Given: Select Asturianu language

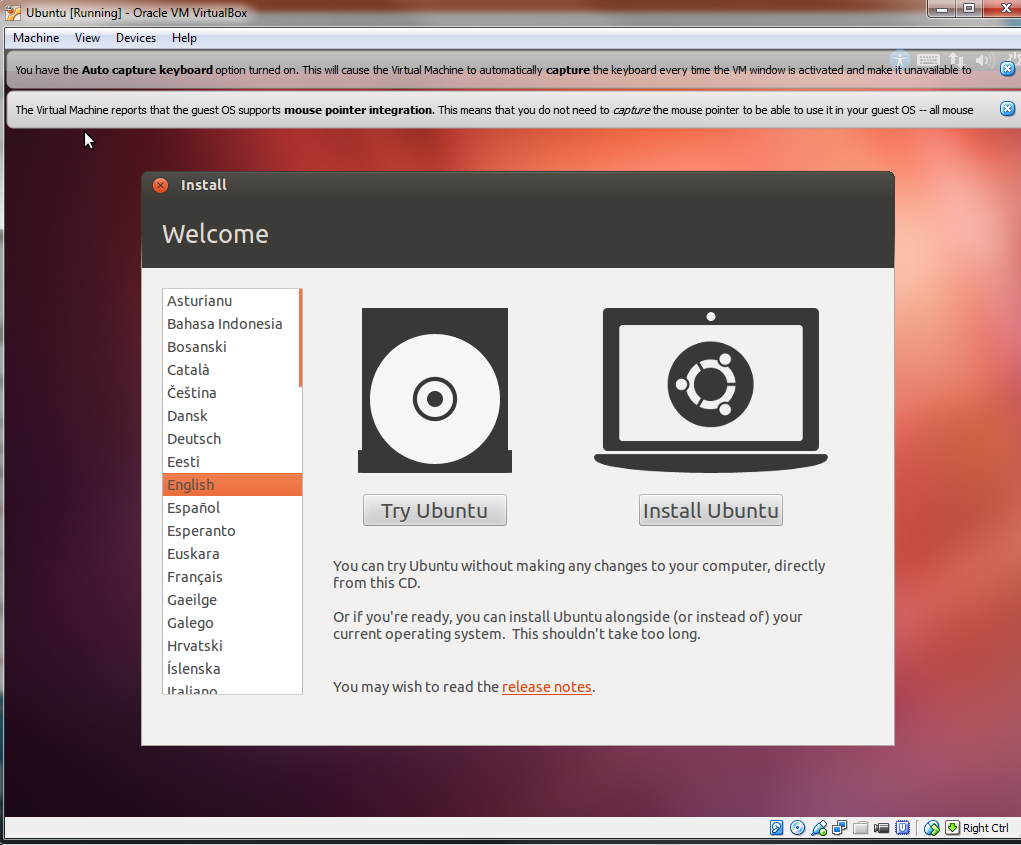Looking at the screenshot, I should point(231,301).
